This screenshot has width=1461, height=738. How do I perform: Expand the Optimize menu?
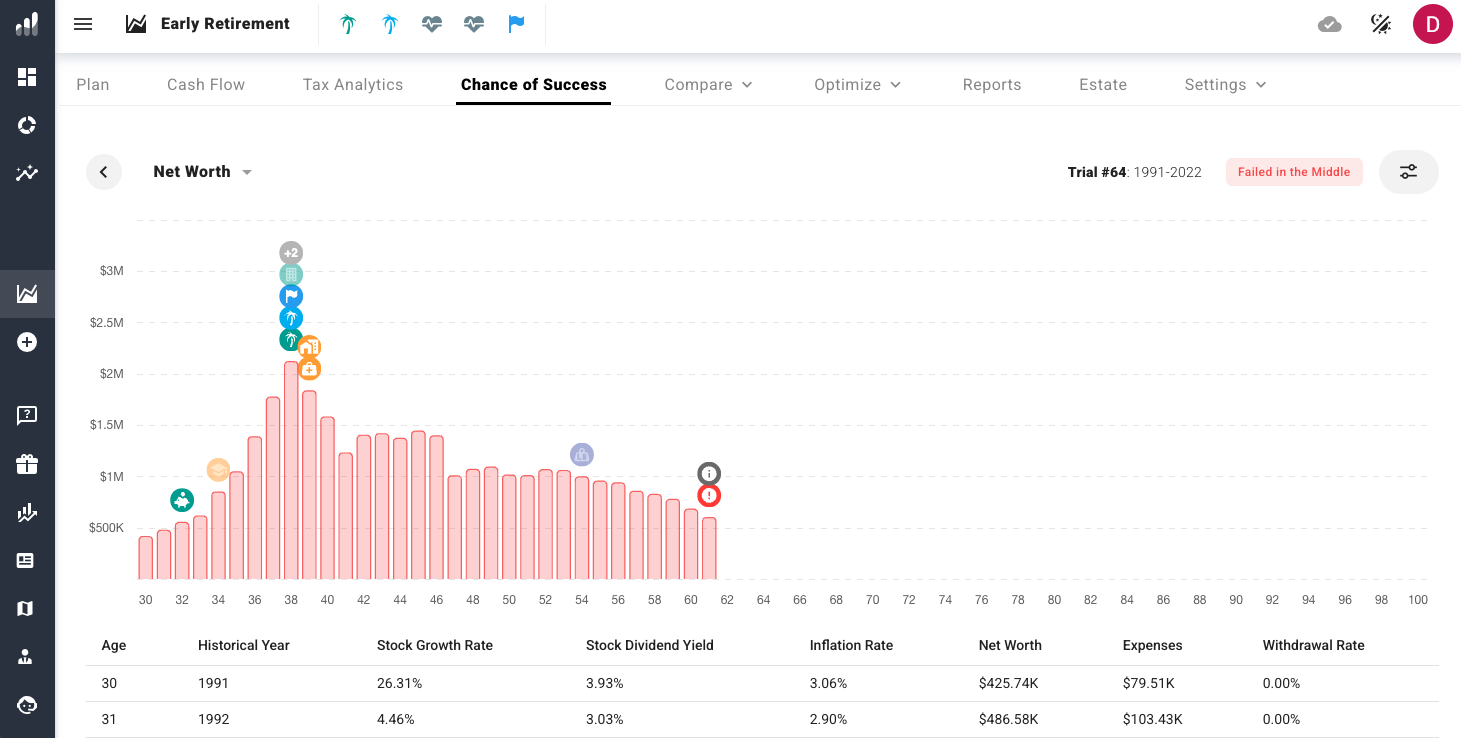(x=857, y=85)
